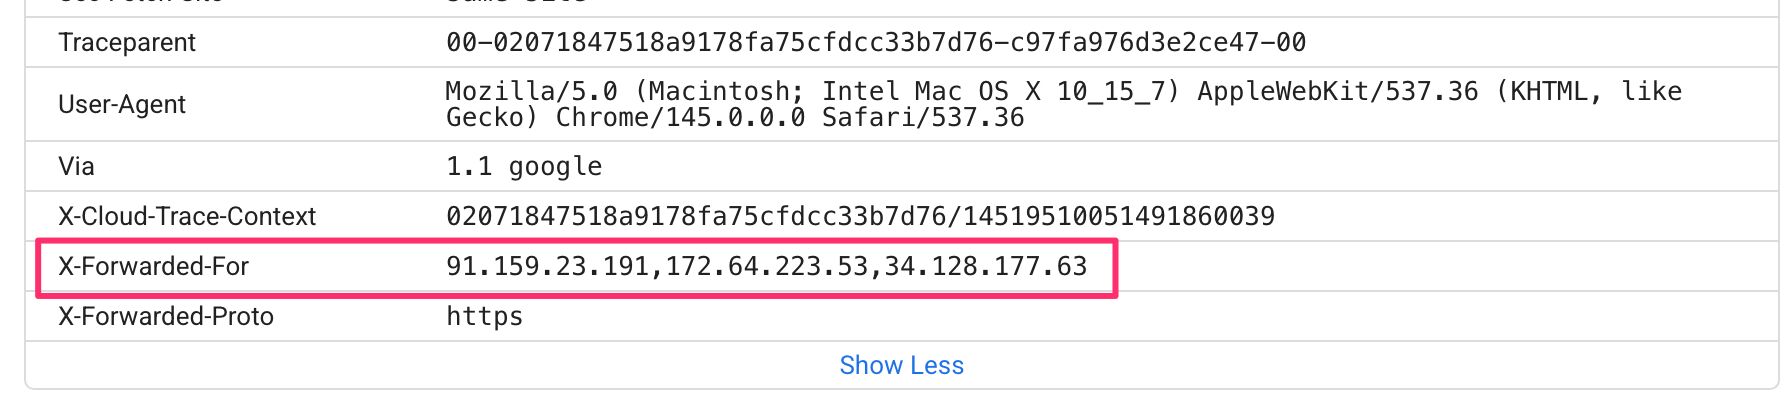The height and width of the screenshot is (406, 1790).
Task: Click the X-Cloud-Trace-Context header name
Action: click(187, 216)
